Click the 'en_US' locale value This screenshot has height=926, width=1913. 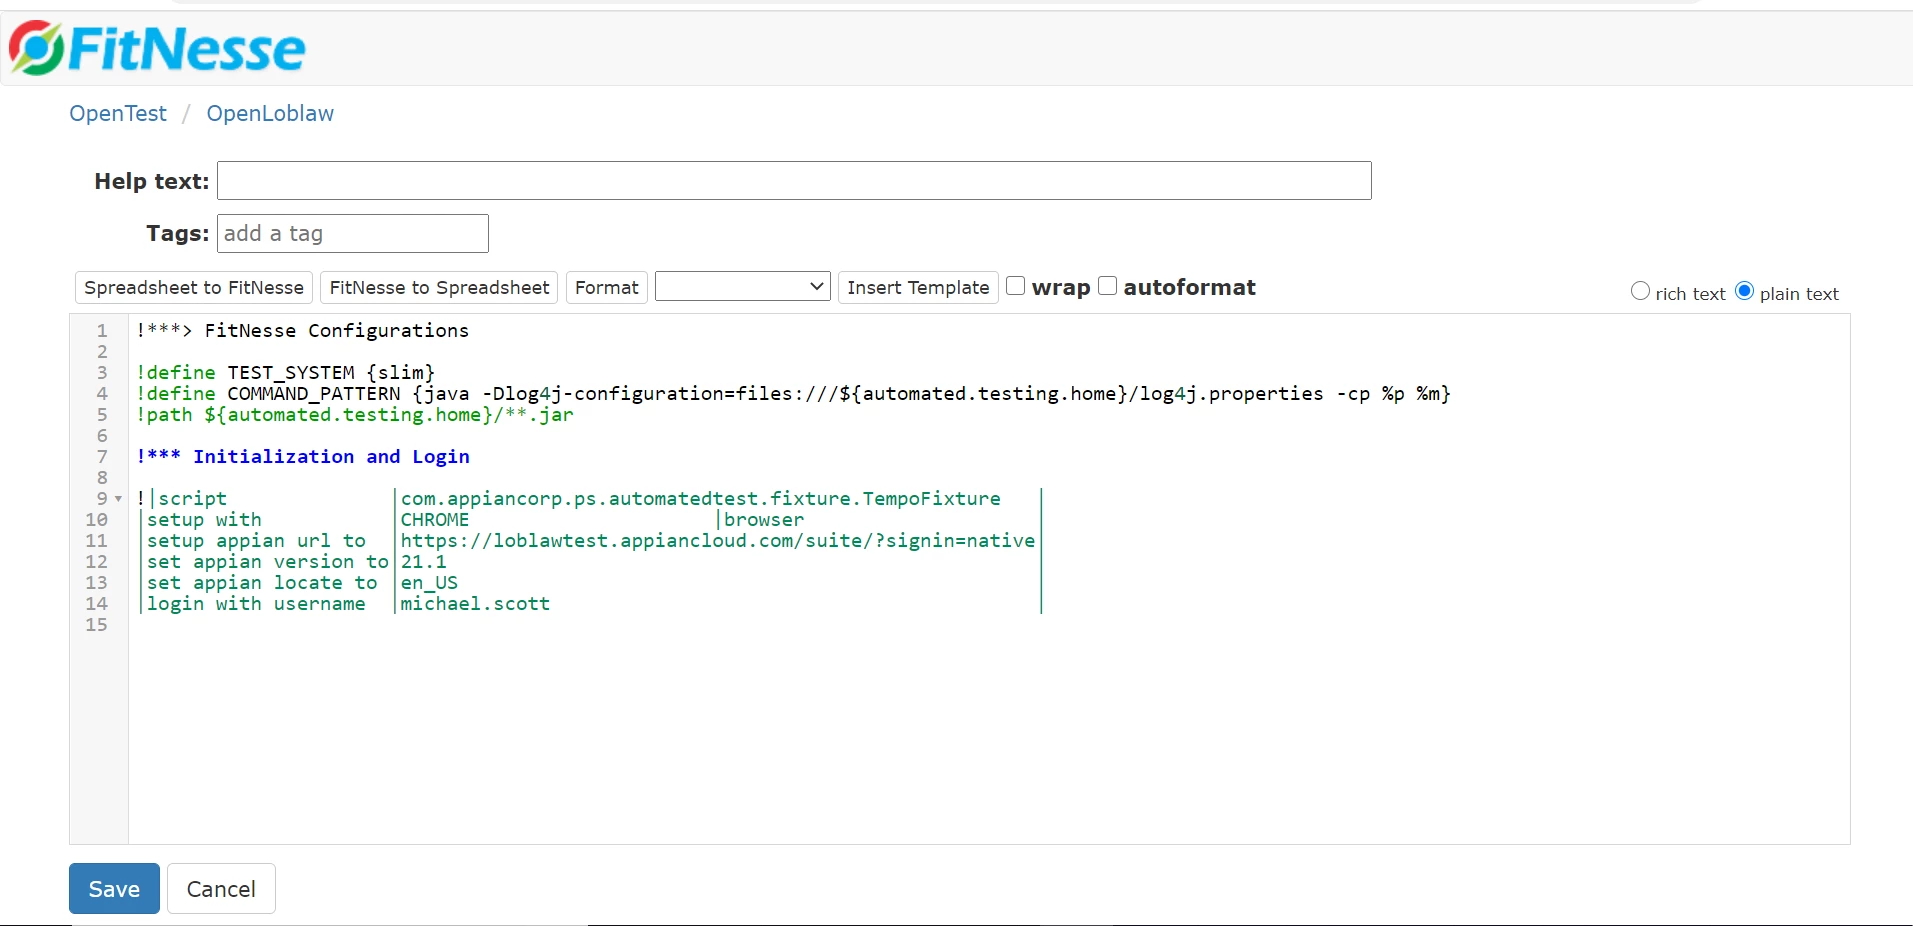pyautogui.click(x=429, y=583)
